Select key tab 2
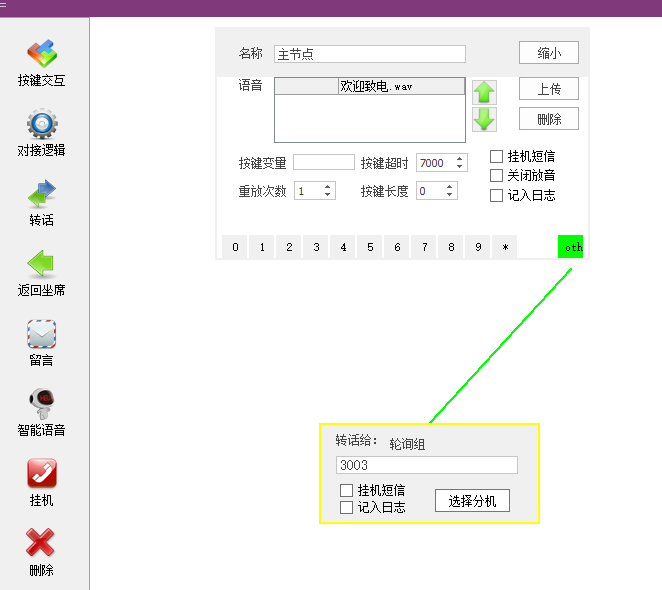 click(x=289, y=247)
